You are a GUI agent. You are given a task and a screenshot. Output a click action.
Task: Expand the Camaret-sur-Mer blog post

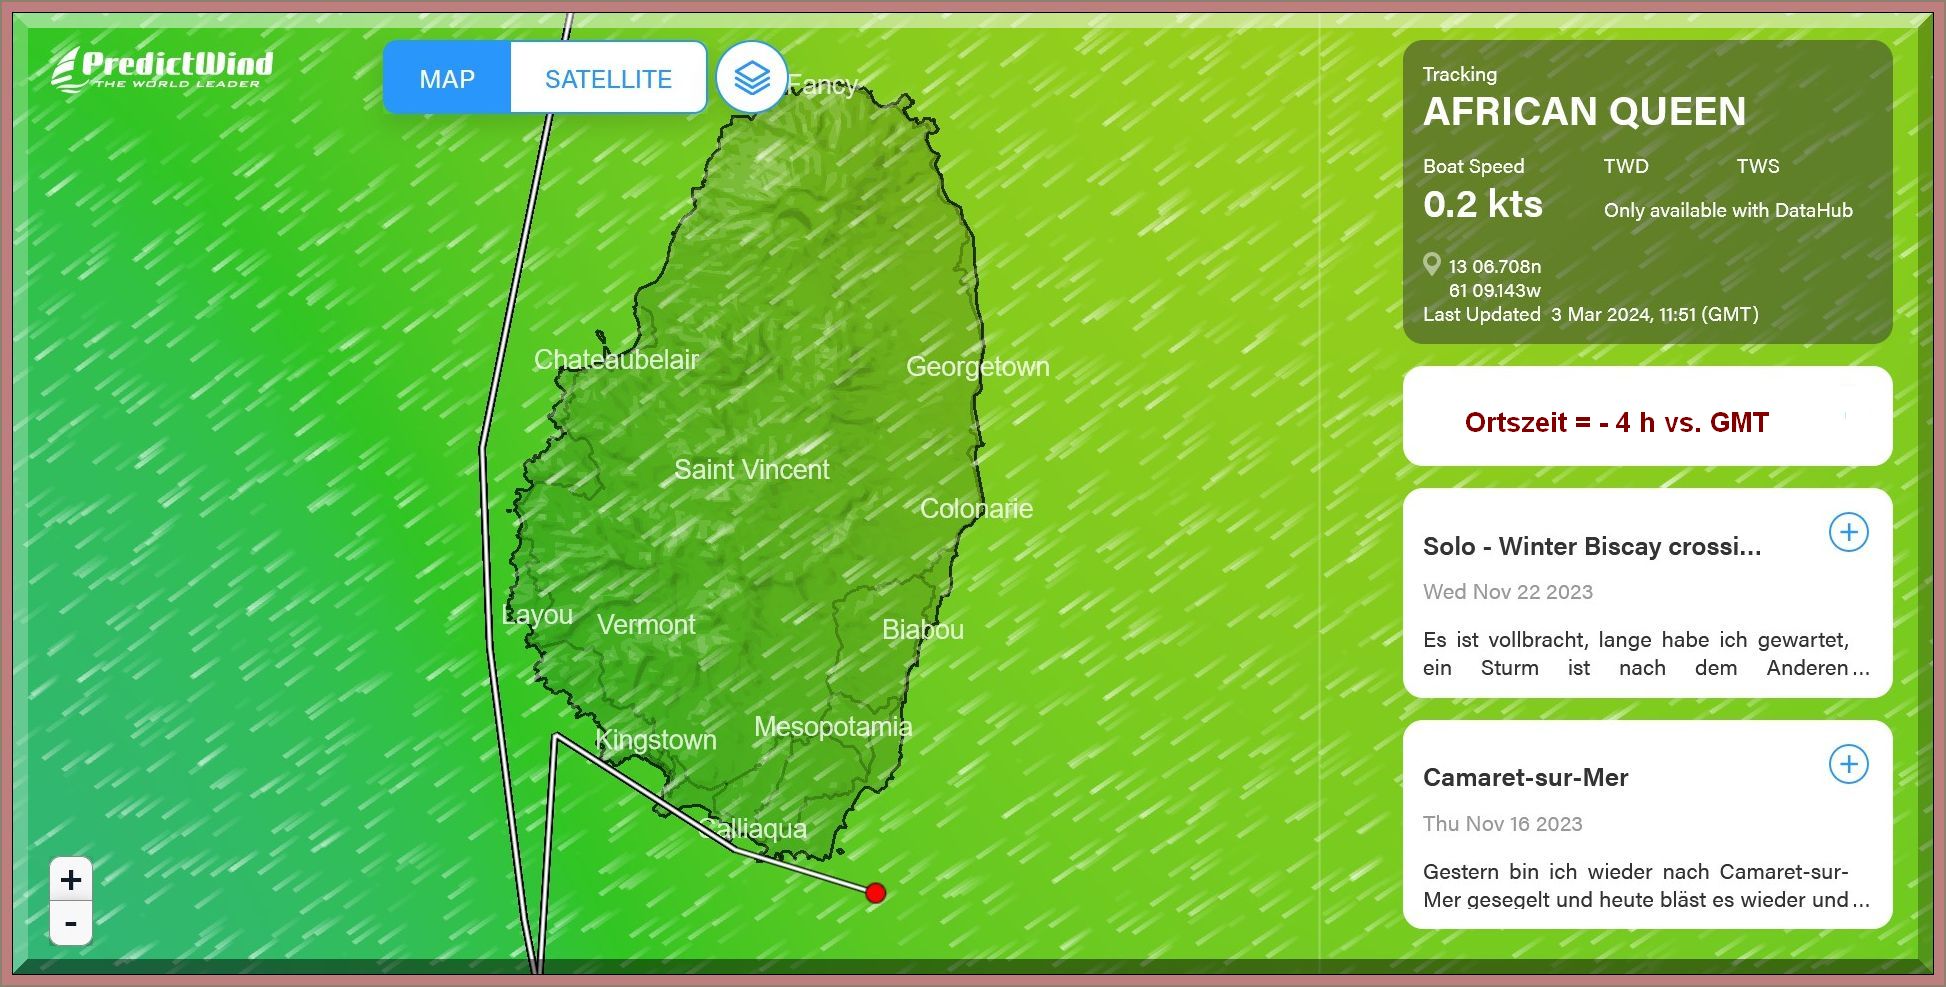(x=1848, y=764)
